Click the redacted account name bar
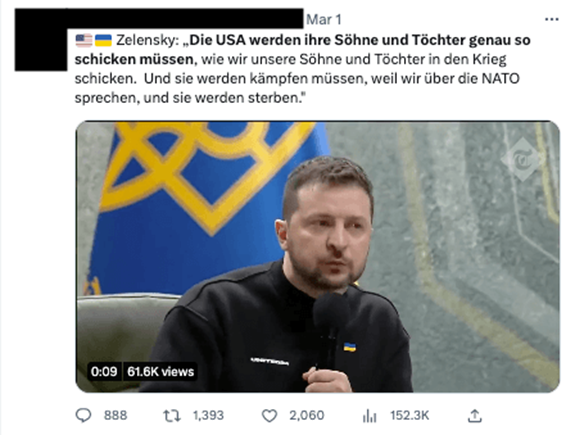575x435 pixels. [185, 18]
